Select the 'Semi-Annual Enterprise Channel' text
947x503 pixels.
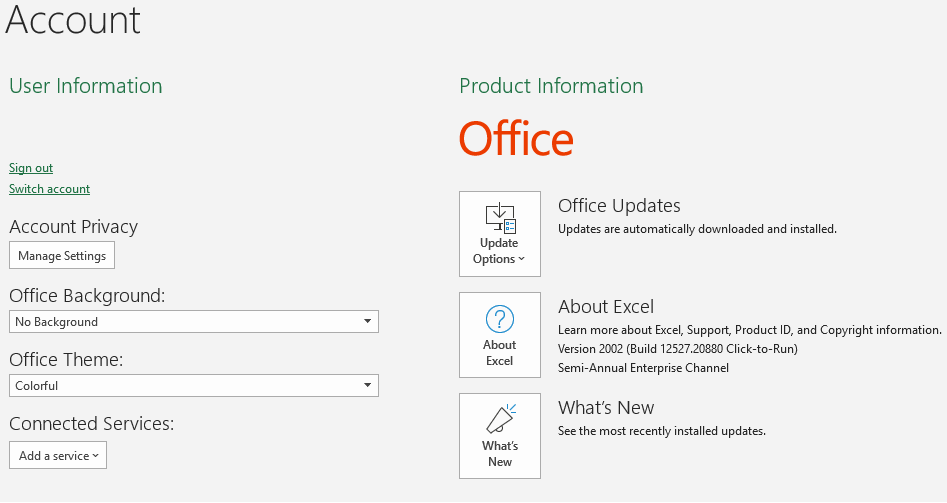click(643, 368)
